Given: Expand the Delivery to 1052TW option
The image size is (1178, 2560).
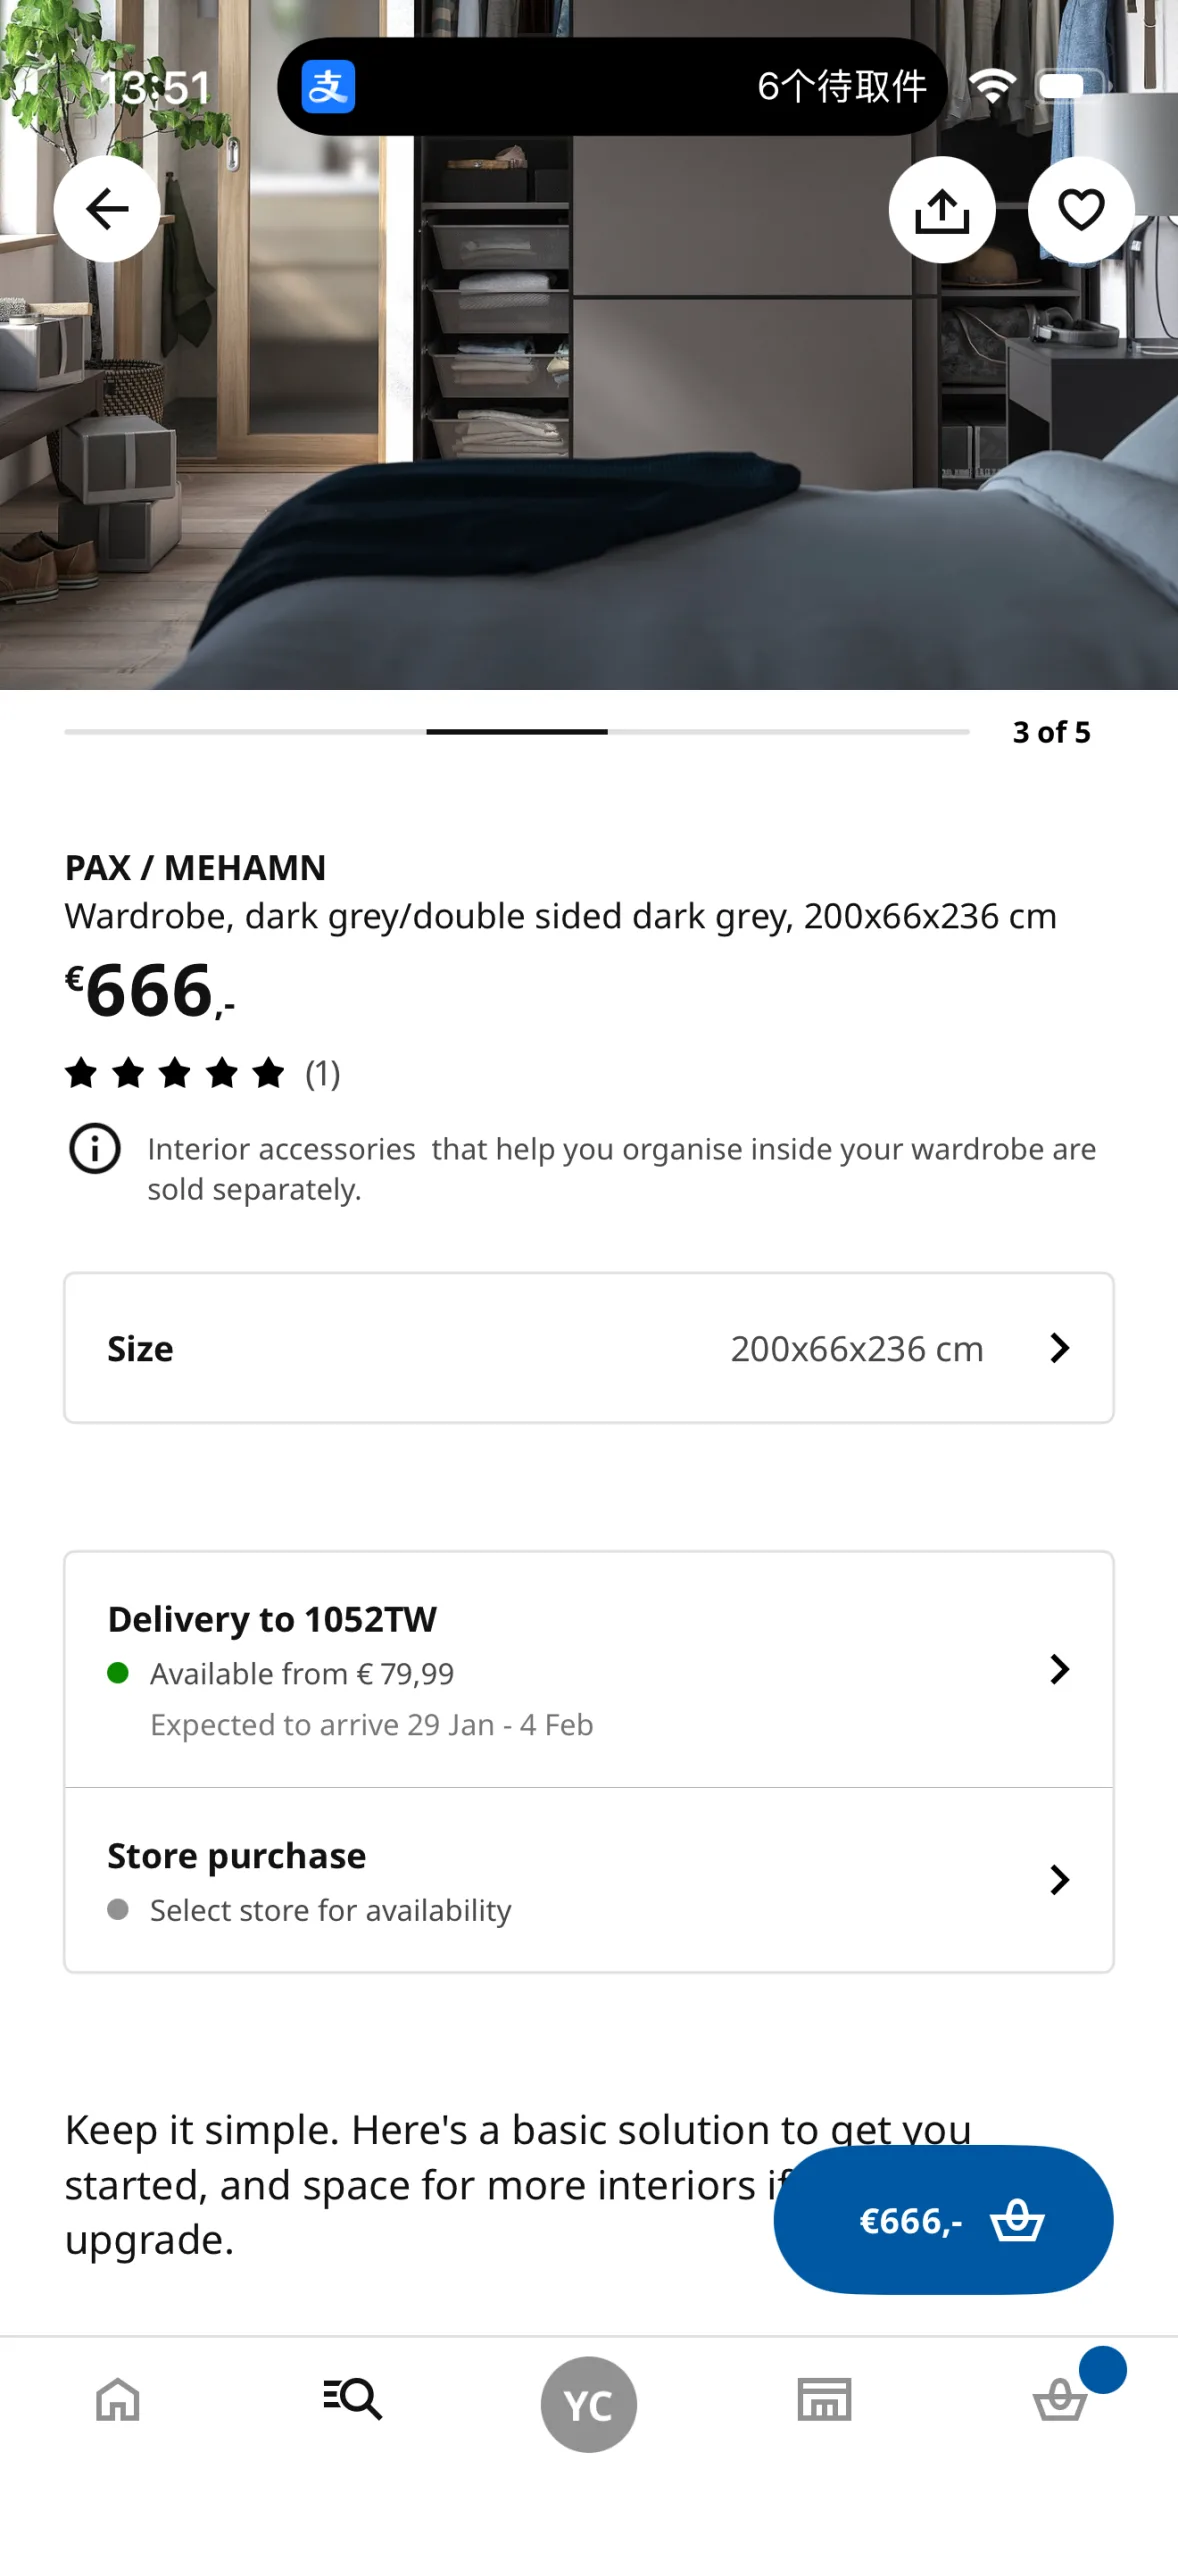Looking at the screenshot, I should [x=589, y=1668].
